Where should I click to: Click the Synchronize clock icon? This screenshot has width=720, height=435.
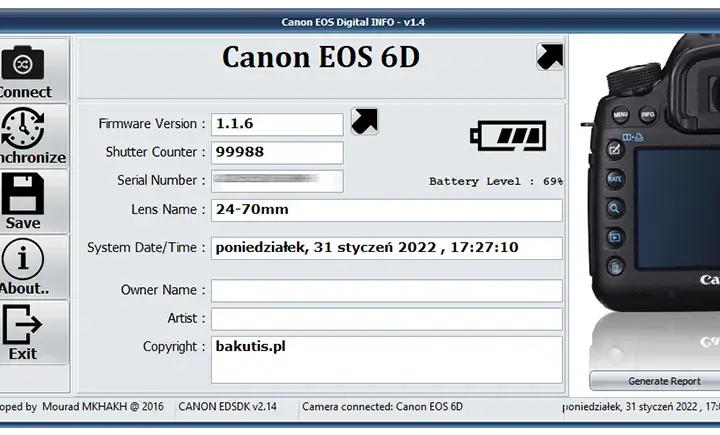click(22, 128)
